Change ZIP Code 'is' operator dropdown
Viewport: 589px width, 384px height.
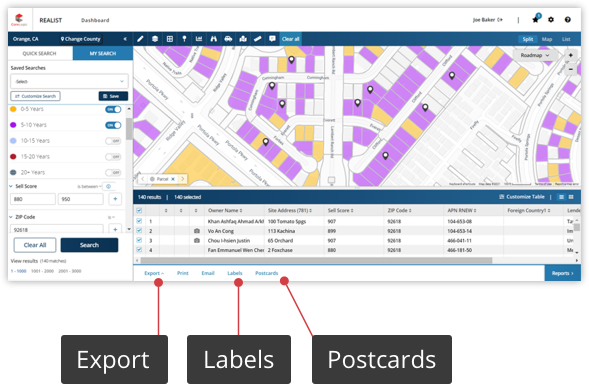pyautogui.click(x=111, y=217)
